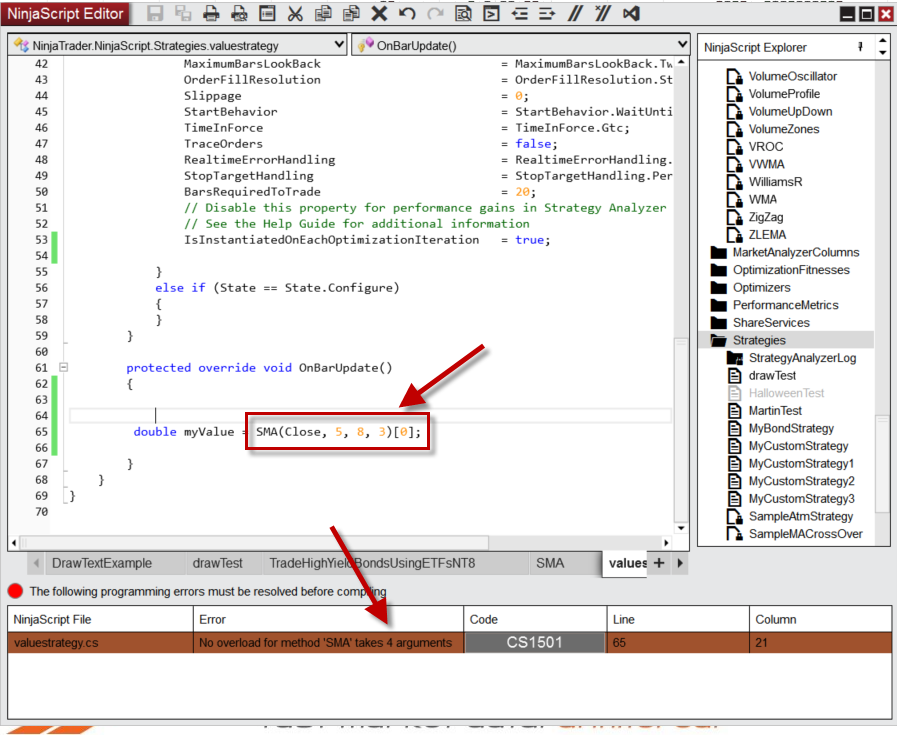The image size is (897, 735).
Task: Click the code editor scroll-up arrow
Action: tap(681, 62)
